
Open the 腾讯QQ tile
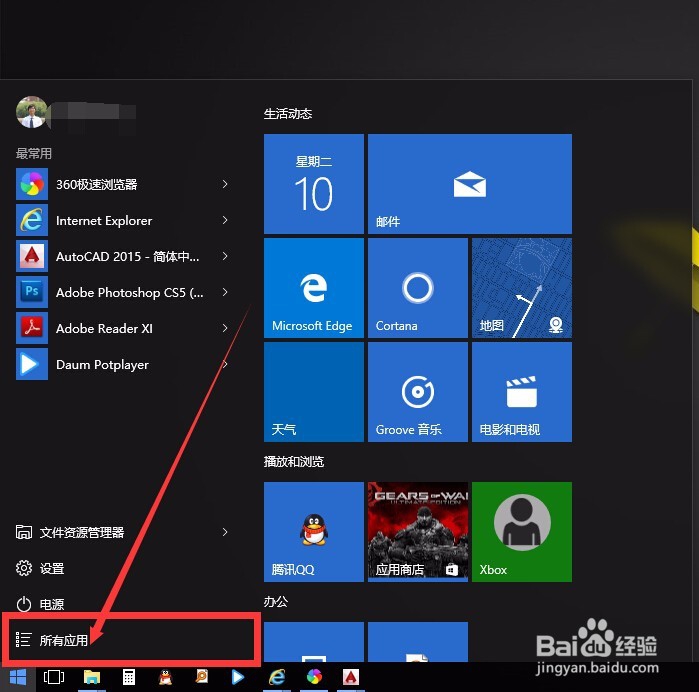[x=314, y=532]
